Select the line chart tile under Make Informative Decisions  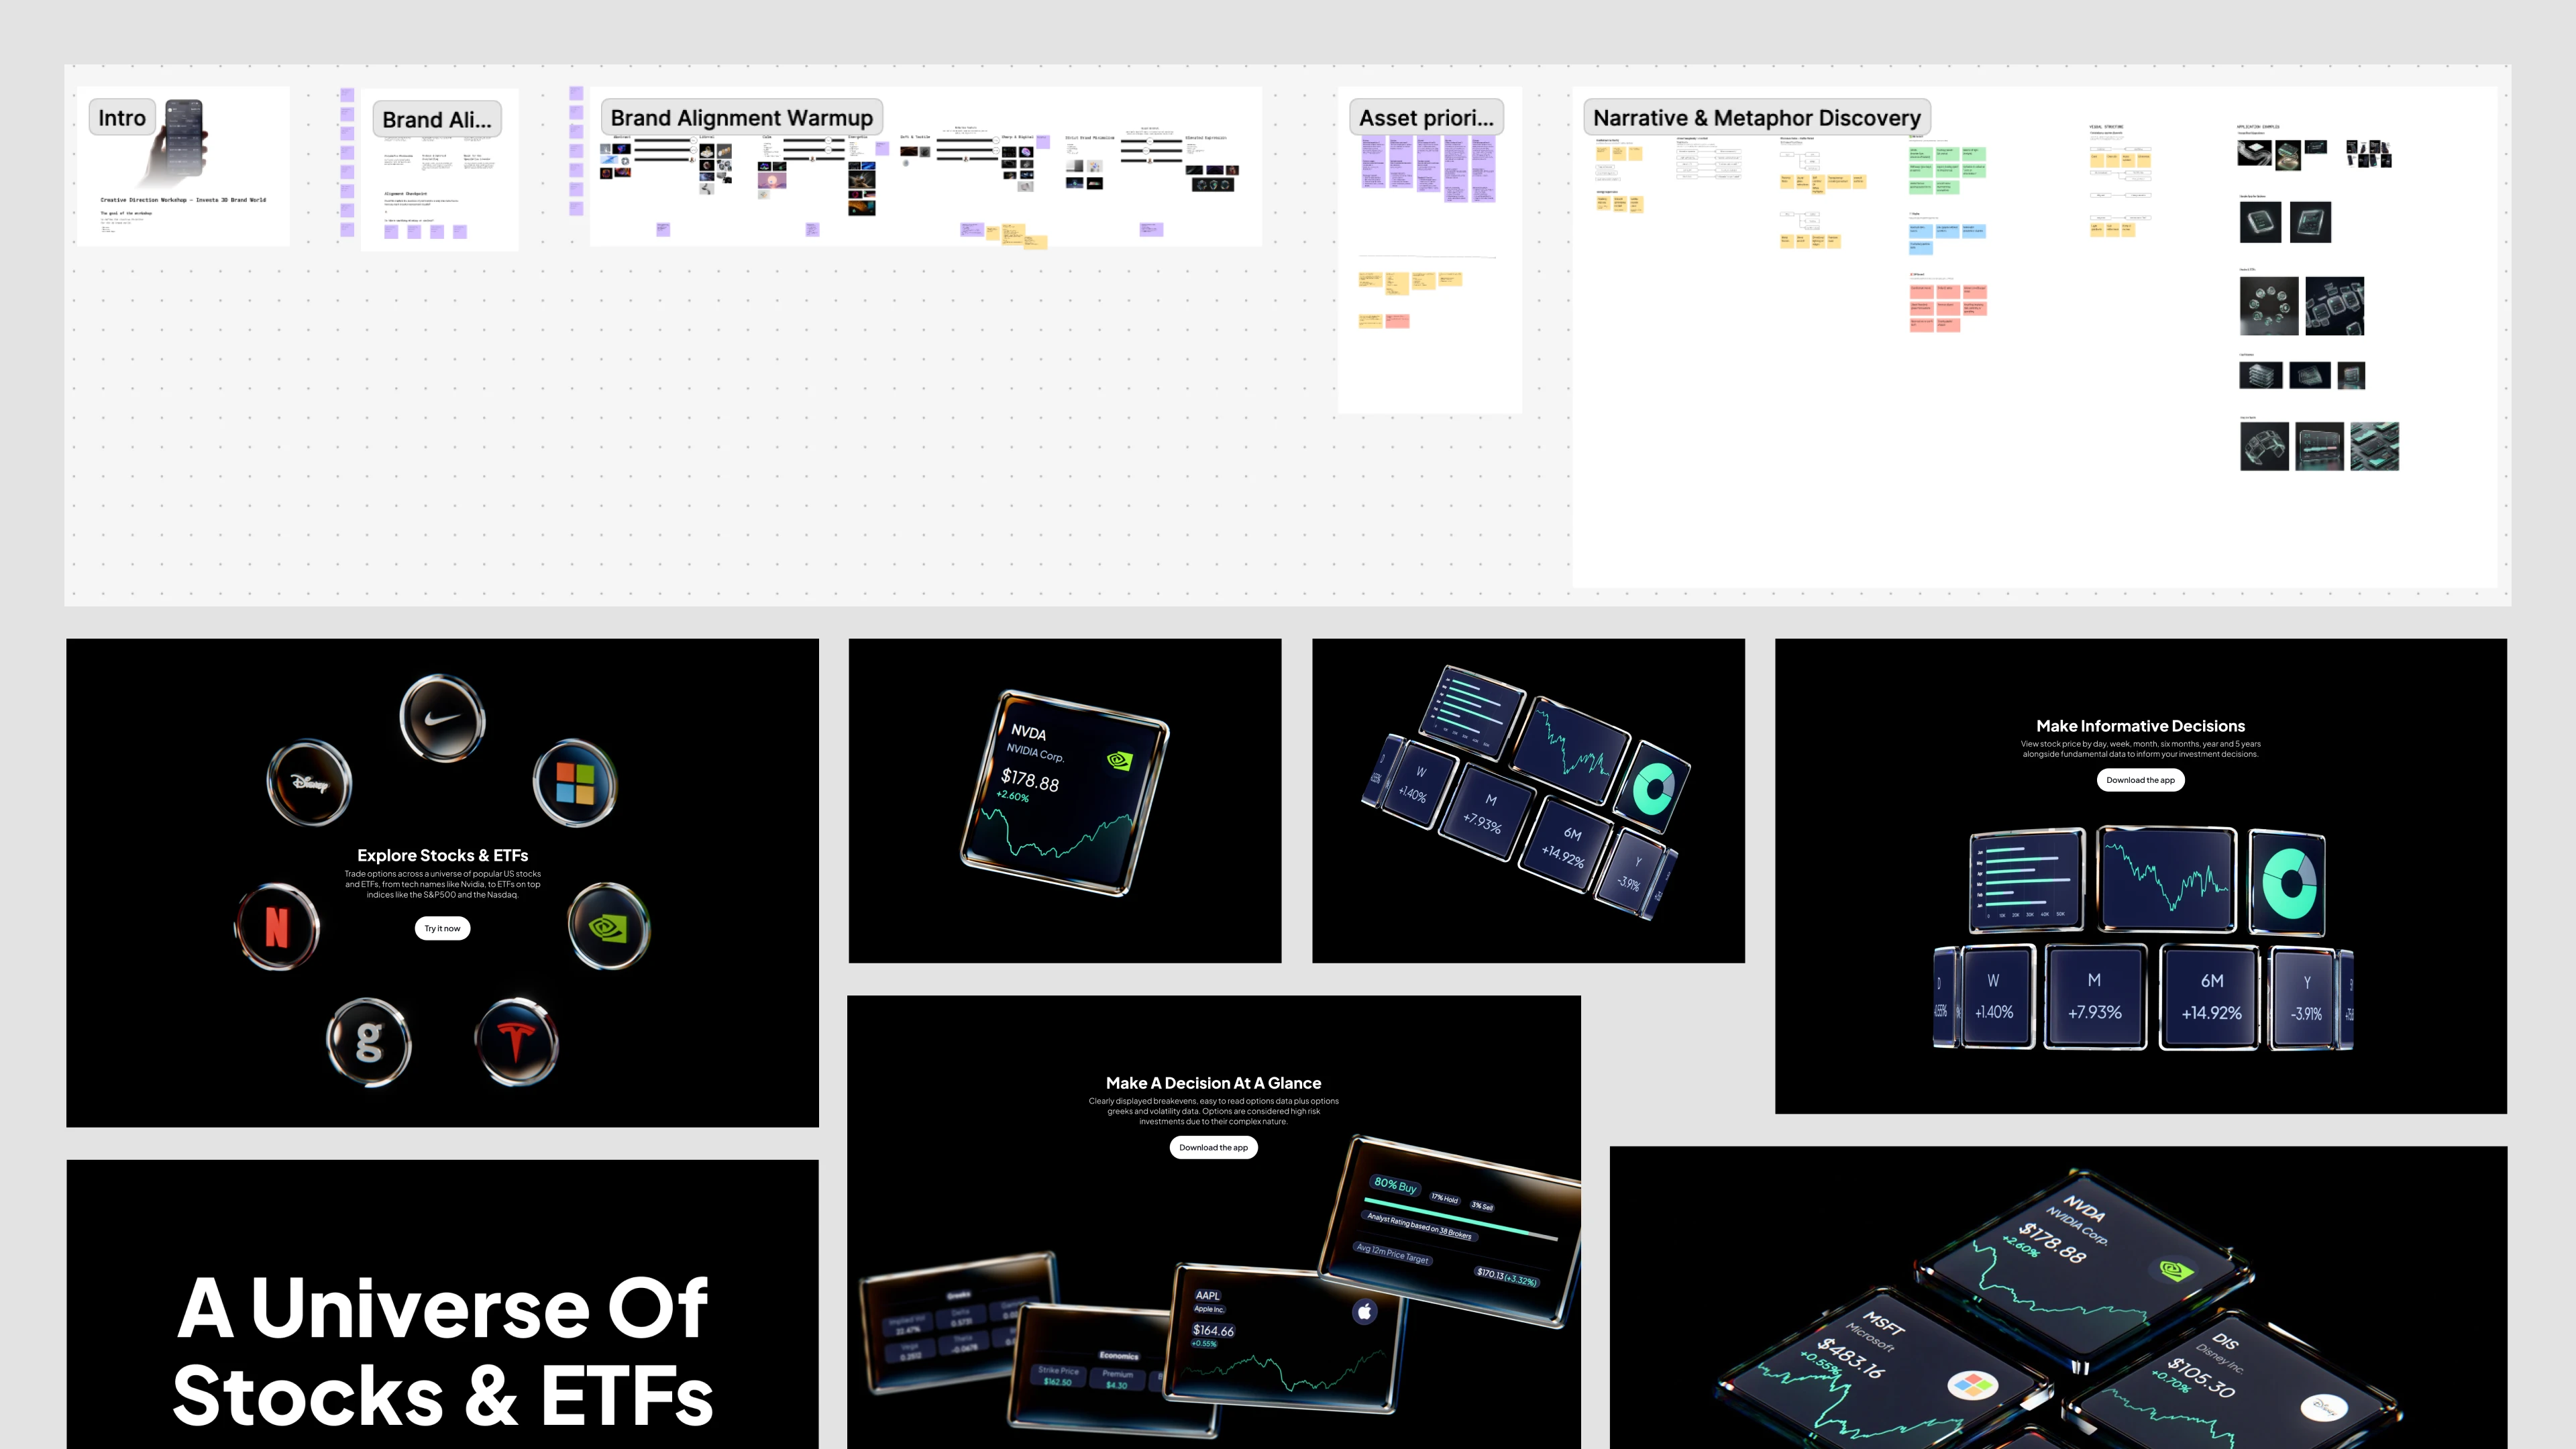(2166, 880)
